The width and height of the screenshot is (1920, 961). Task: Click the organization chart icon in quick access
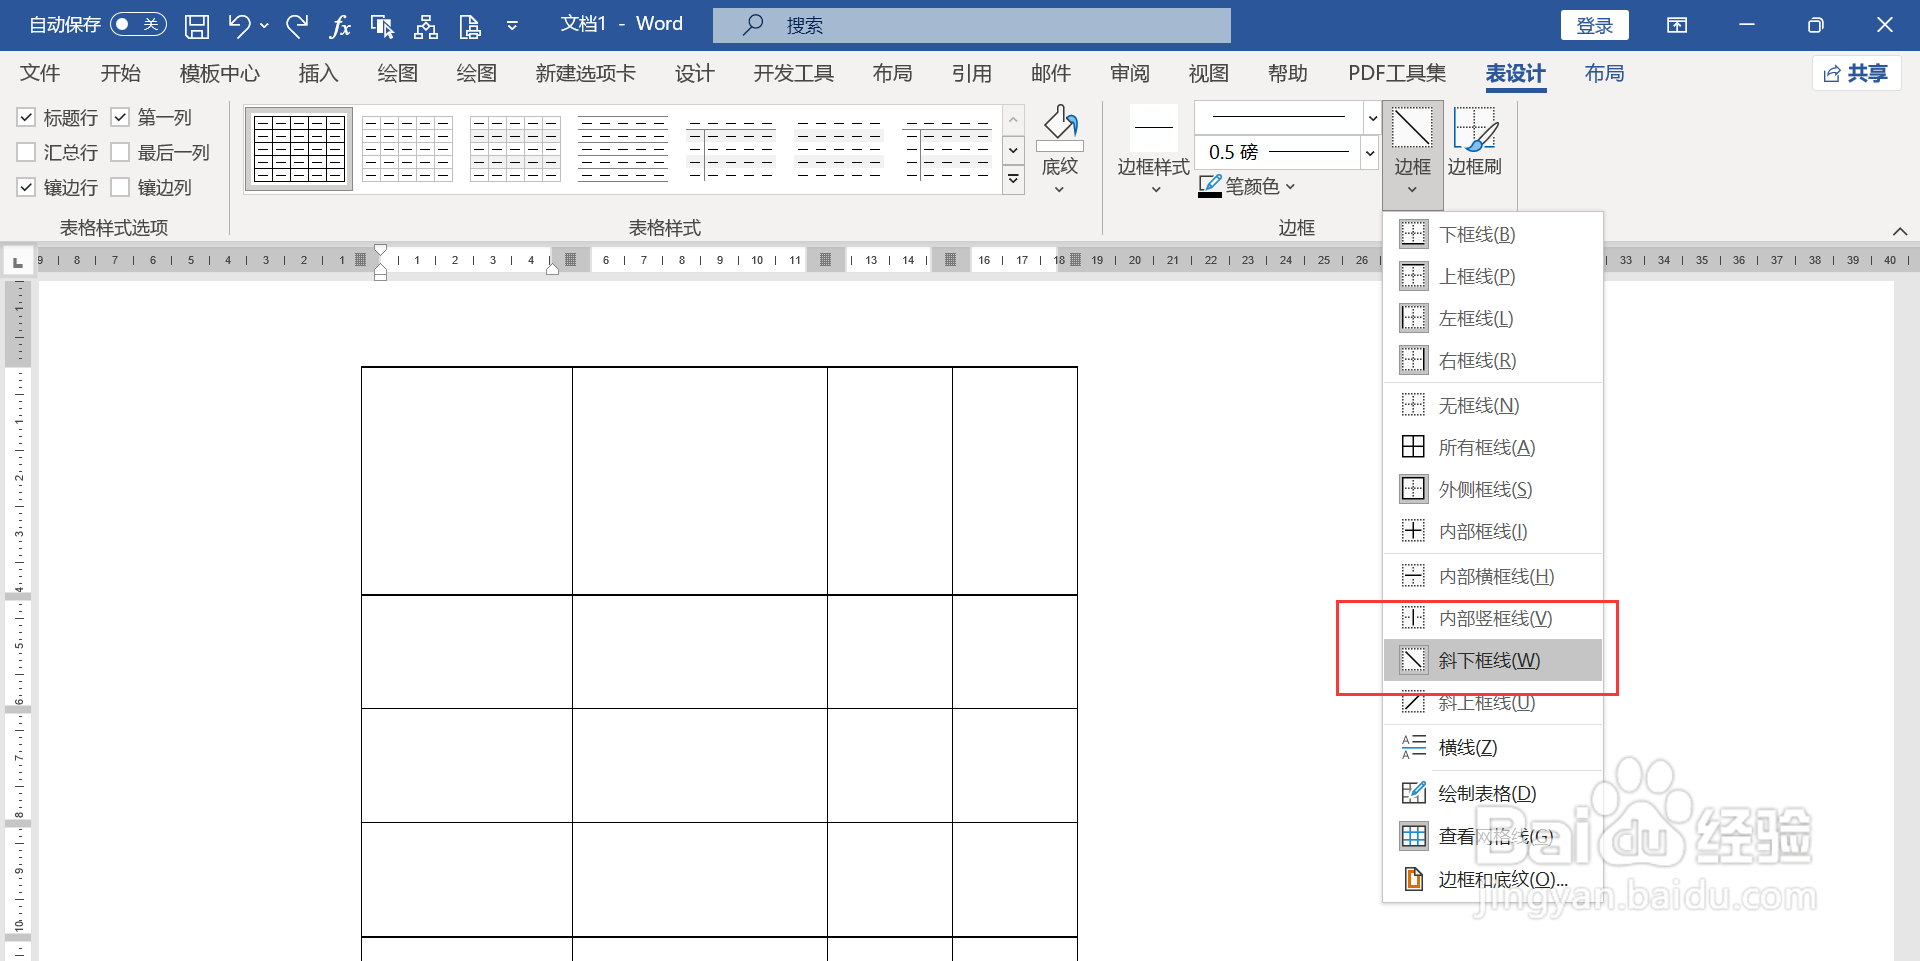[426, 26]
